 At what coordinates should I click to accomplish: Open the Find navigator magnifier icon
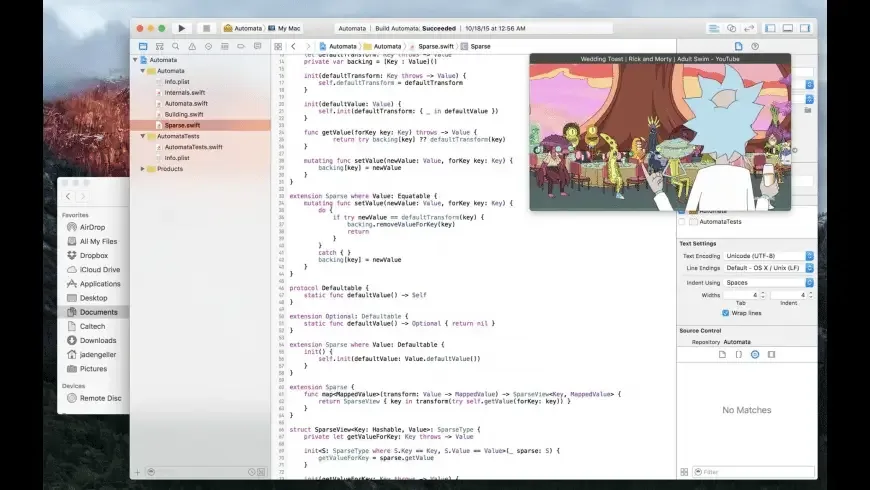coord(176,47)
